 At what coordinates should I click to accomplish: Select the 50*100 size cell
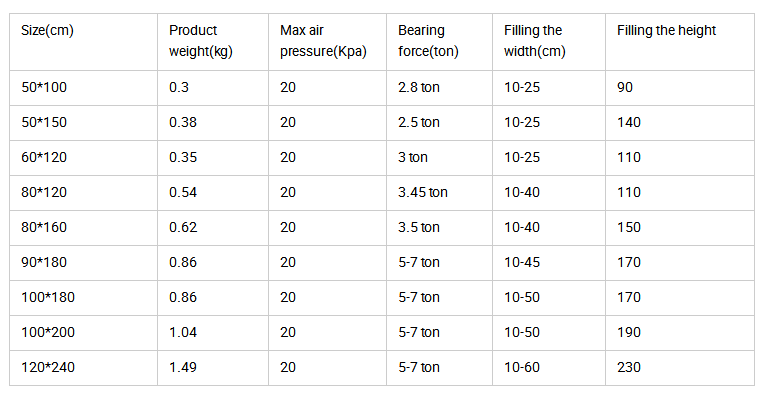tap(44, 88)
